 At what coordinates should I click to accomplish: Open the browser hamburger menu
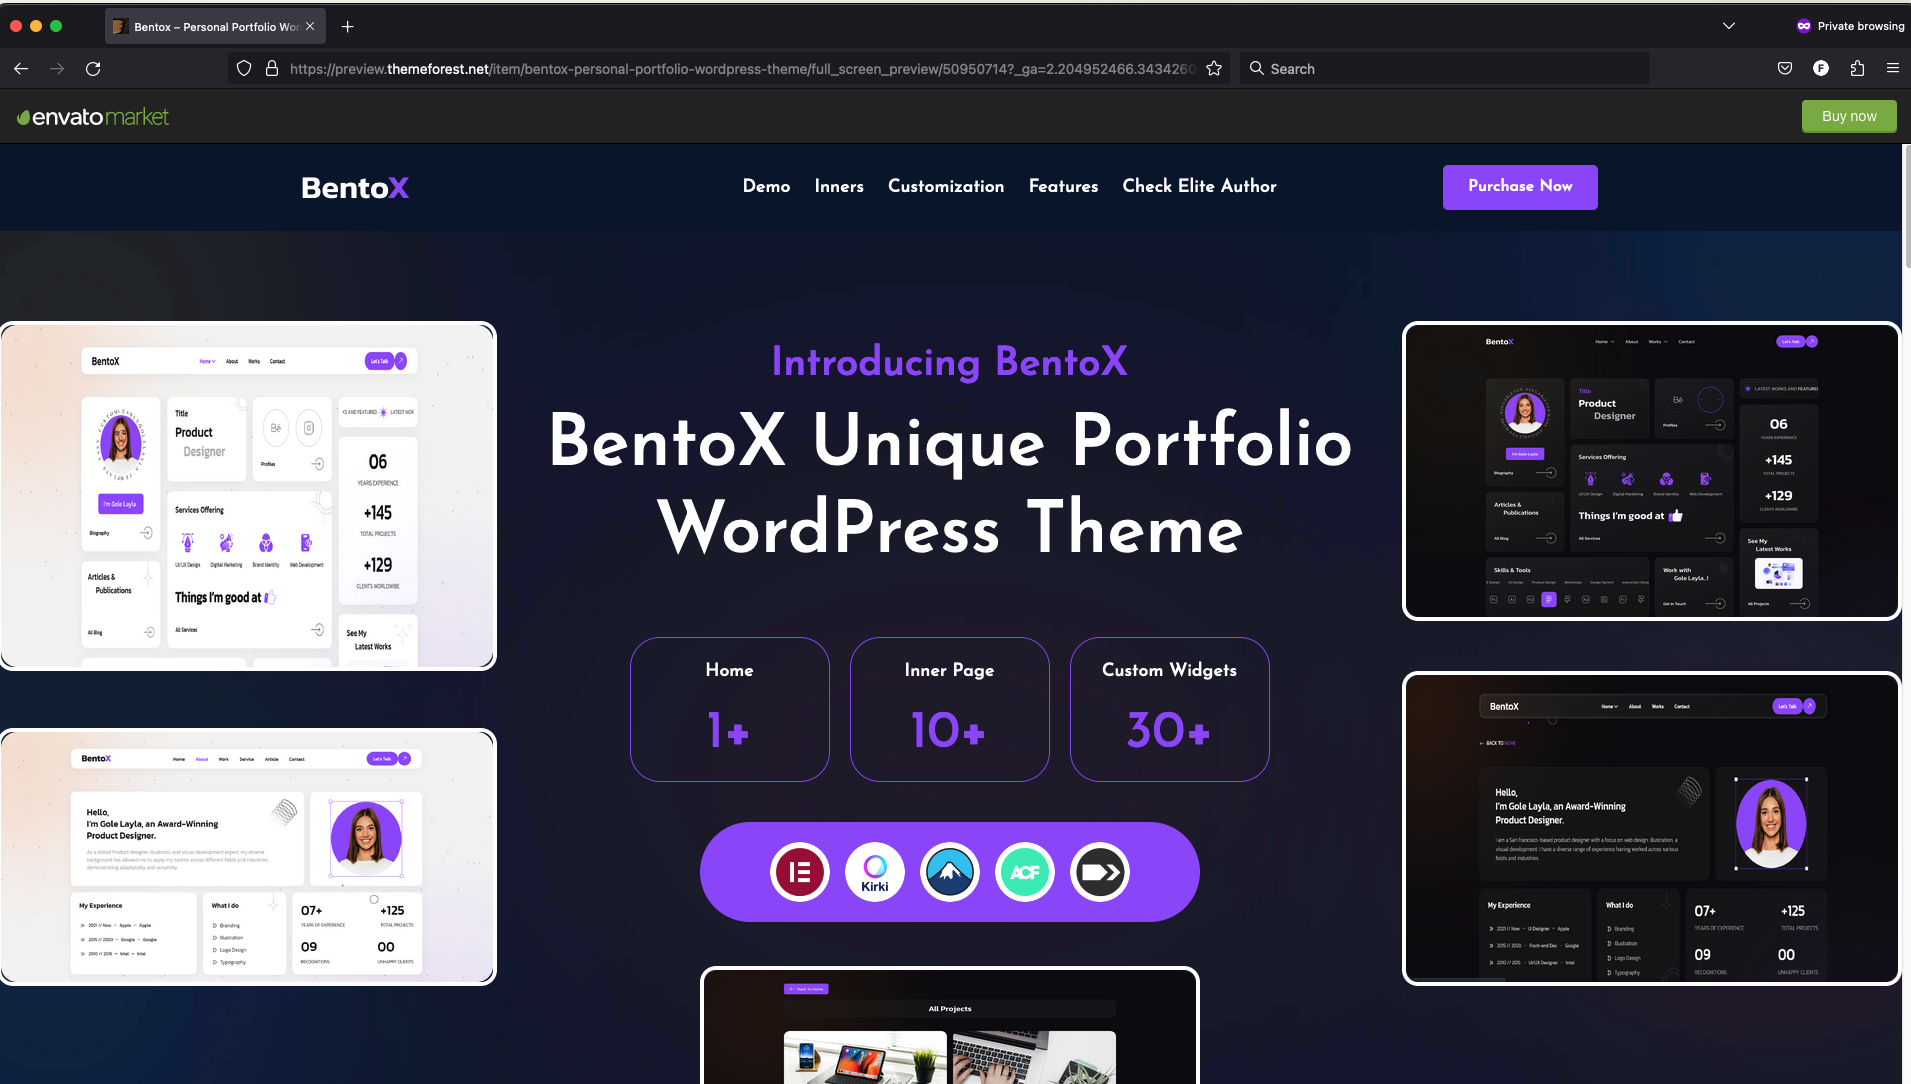[1893, 69]
